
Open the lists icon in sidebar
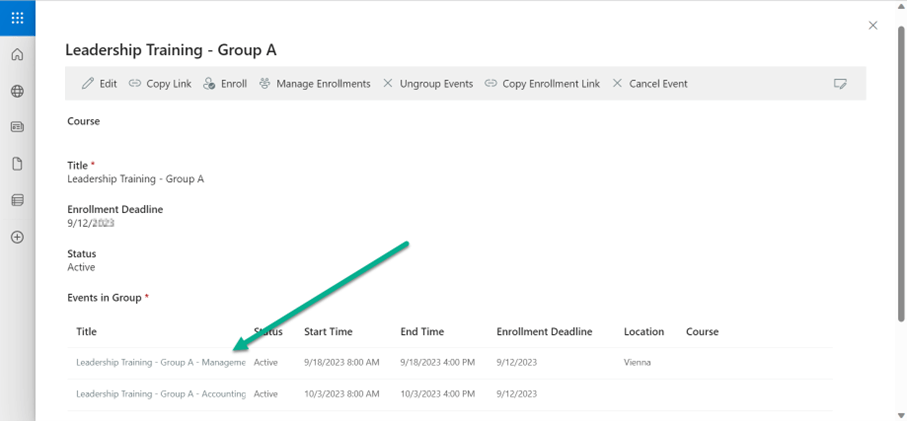pos(17,200)
